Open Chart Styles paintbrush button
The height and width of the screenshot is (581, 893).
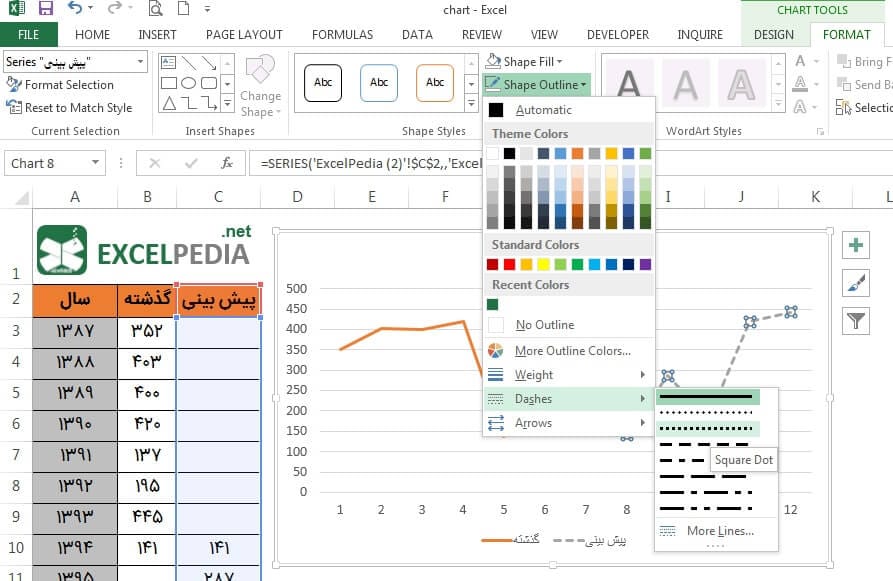pos(855,283)
